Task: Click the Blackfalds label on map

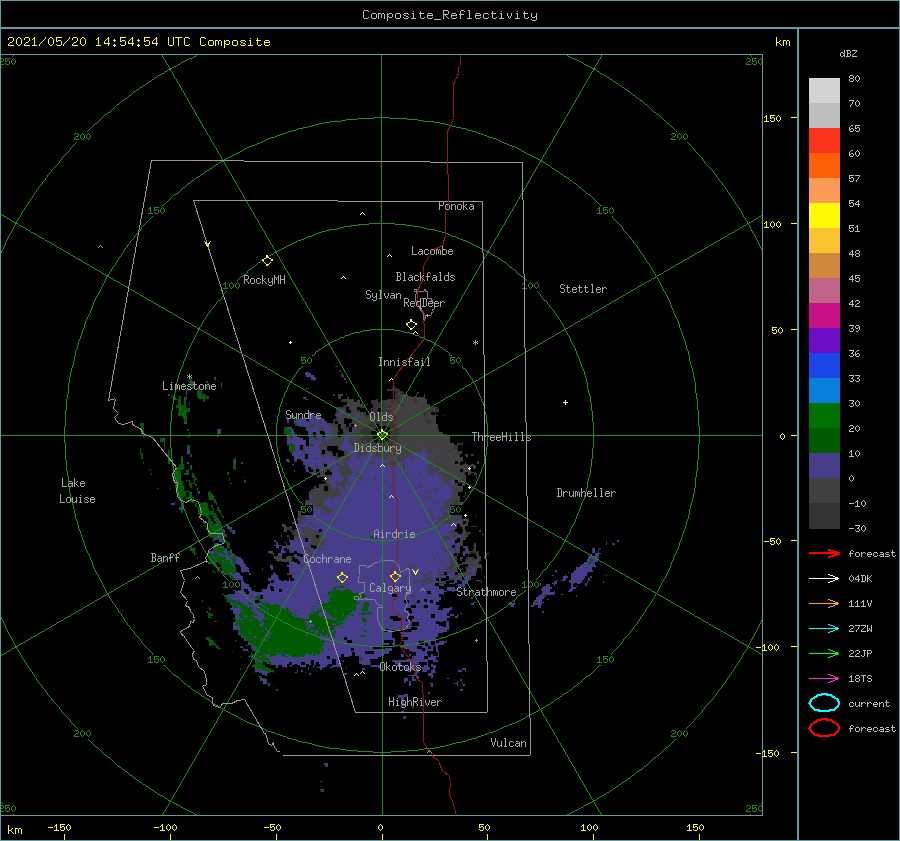Action: [x=425, y=277]
